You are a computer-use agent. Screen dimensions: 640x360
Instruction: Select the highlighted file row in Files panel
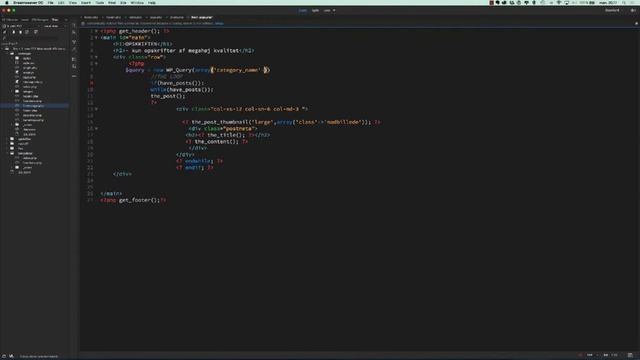34,106
